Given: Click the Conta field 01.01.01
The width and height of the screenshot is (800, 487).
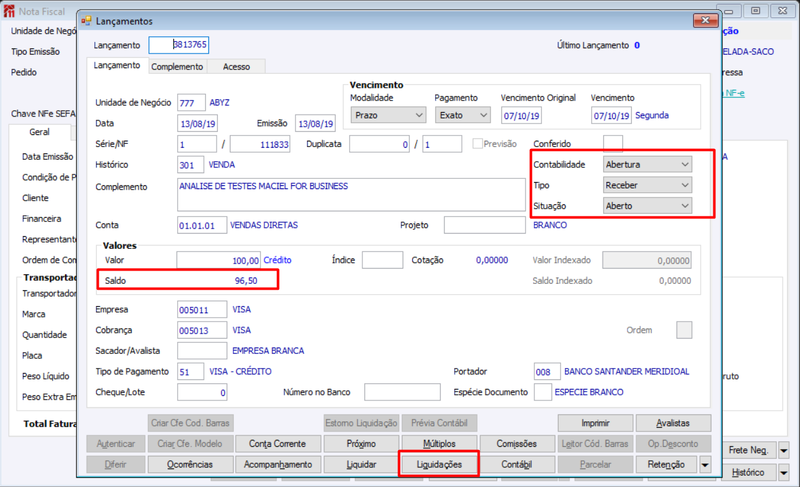Looking at the screenshot, I should point(202,225).
